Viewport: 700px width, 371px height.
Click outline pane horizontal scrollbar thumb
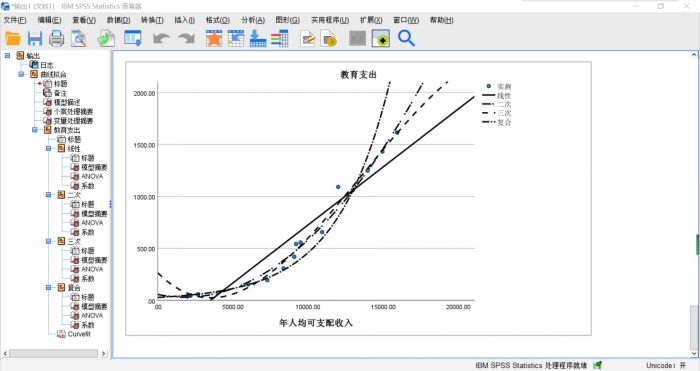pyautogui.click(x=54, y=354)
